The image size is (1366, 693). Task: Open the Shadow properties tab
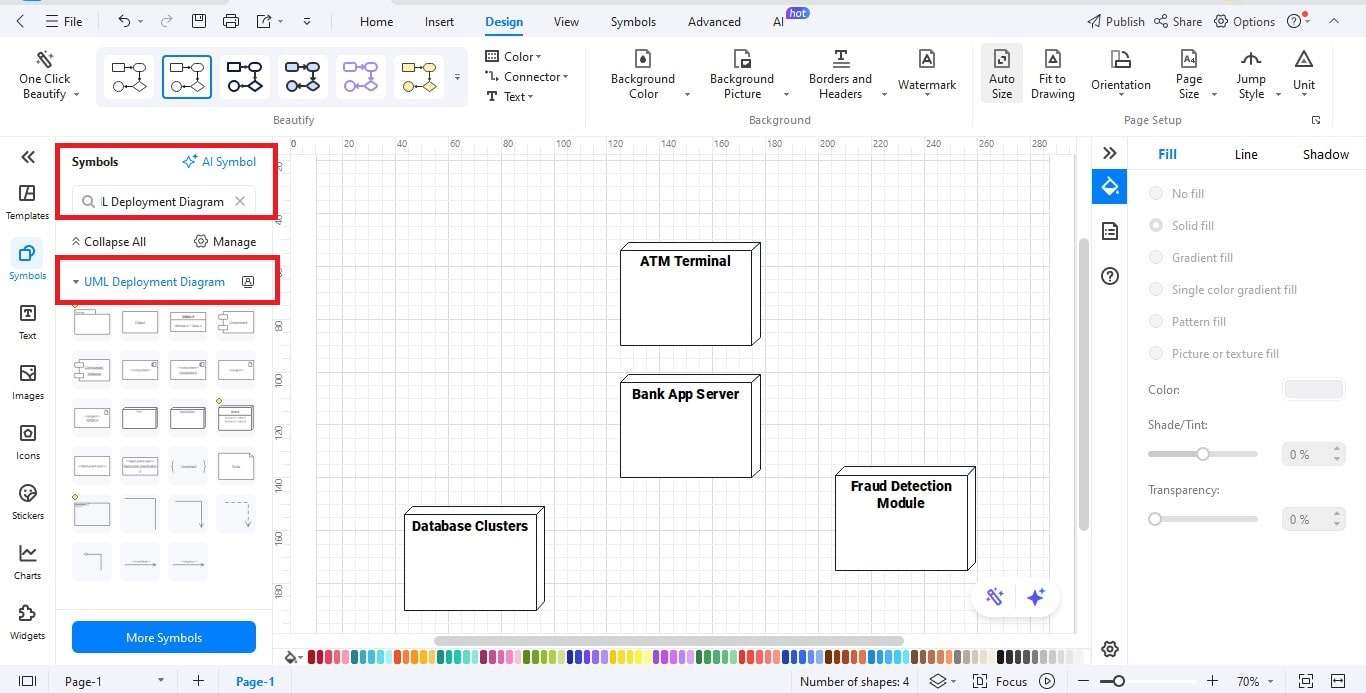pyautogui.click(x=1325, y=154)
